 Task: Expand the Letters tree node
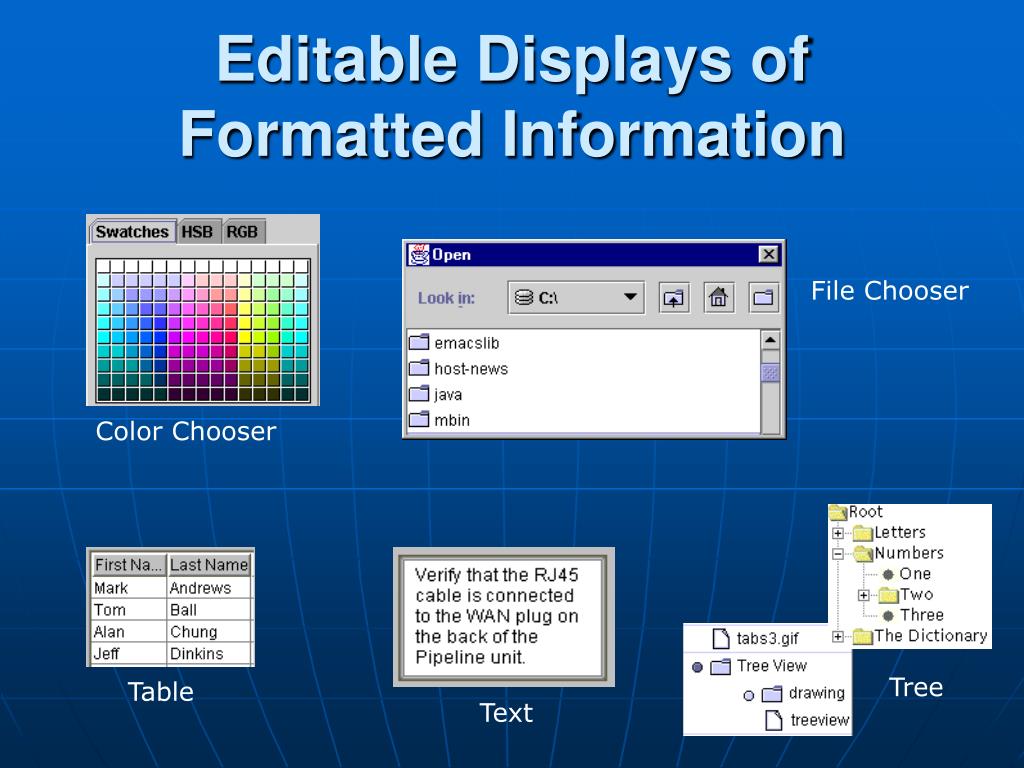tap(839, 533)
